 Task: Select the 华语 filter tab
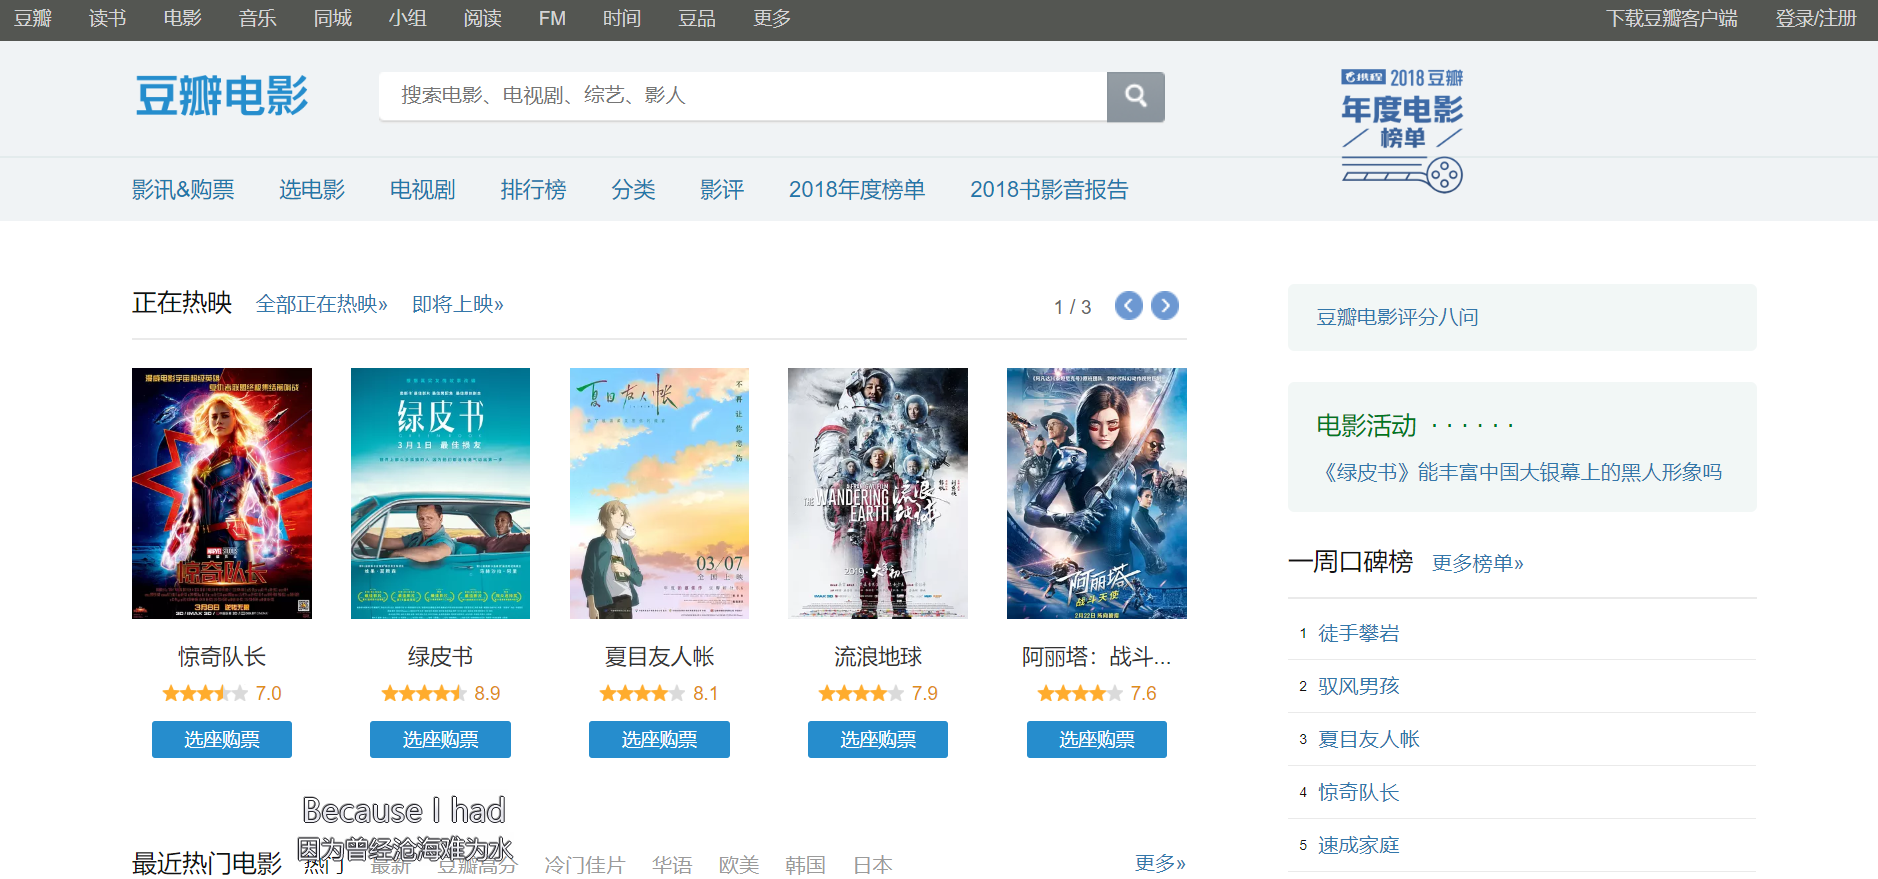point(672,865)
